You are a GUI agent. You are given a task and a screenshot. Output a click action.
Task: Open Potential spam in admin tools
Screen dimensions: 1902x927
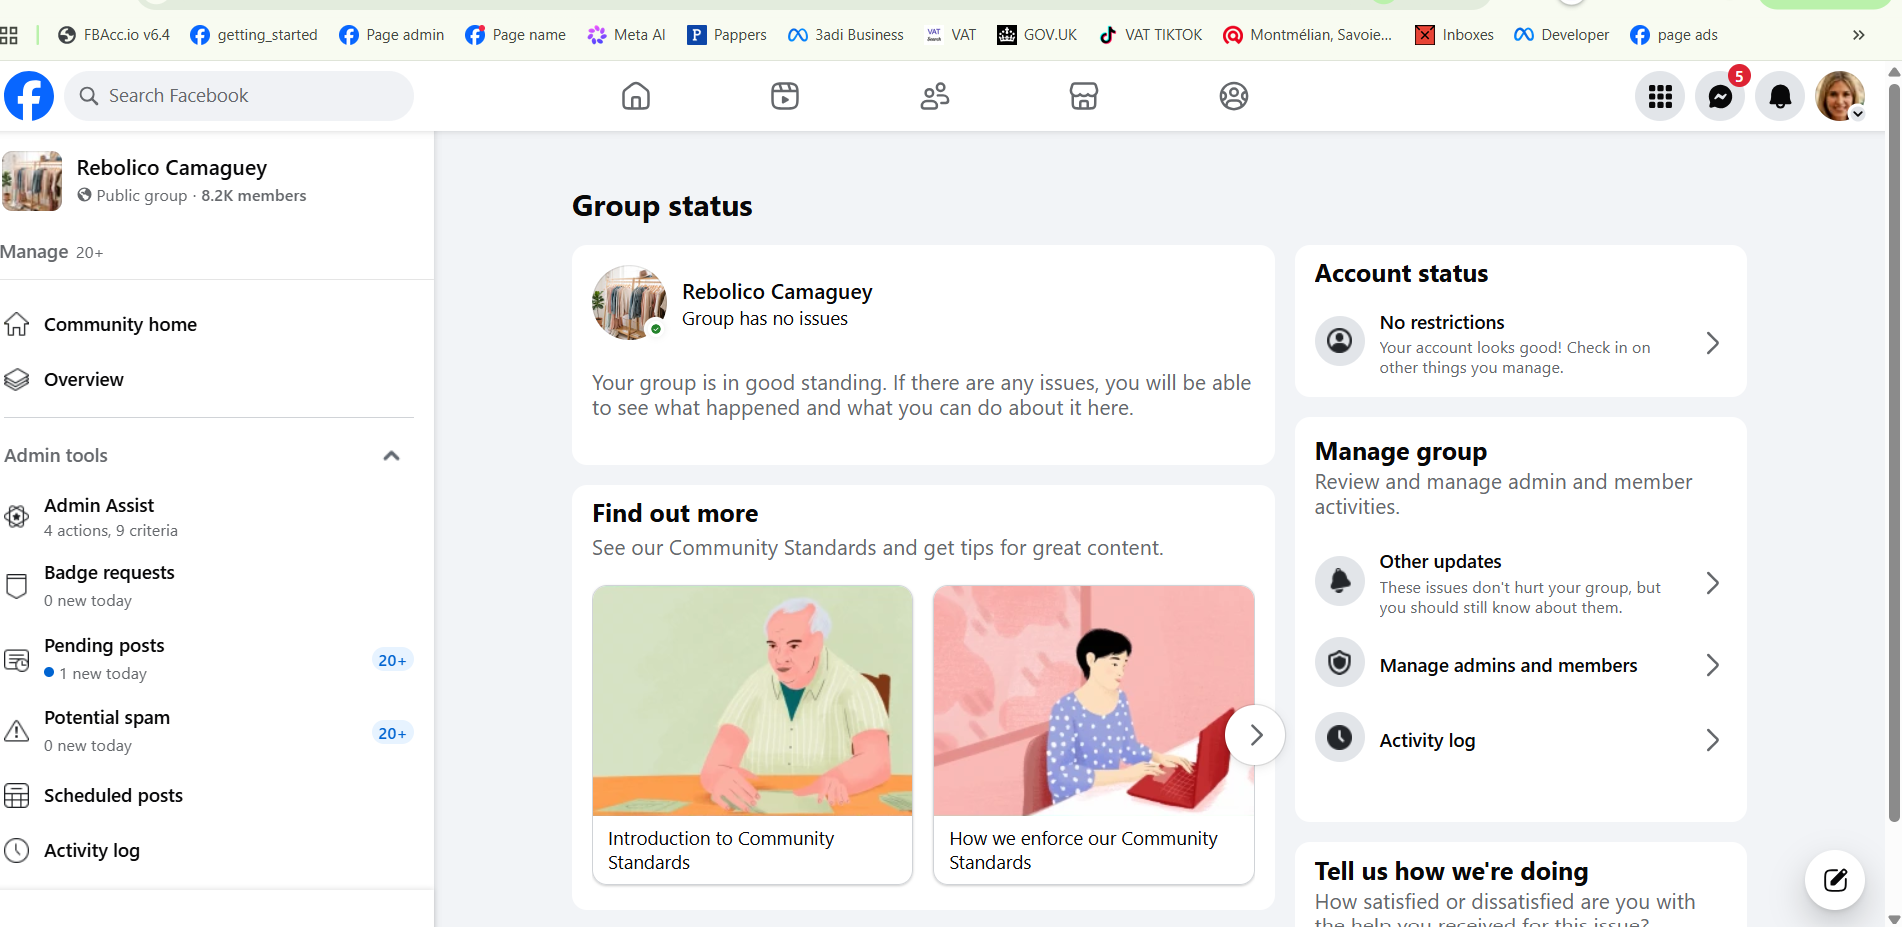tap(207, 731)
